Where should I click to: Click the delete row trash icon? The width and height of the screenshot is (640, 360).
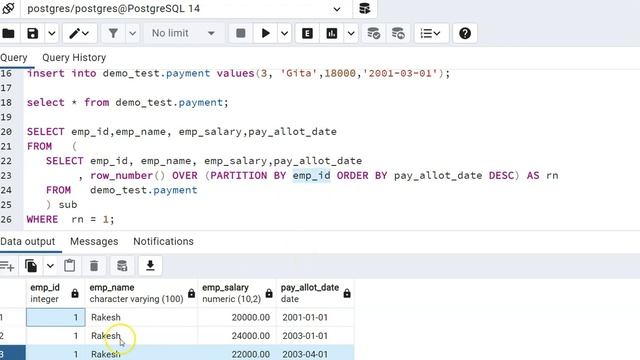(94, 266)
